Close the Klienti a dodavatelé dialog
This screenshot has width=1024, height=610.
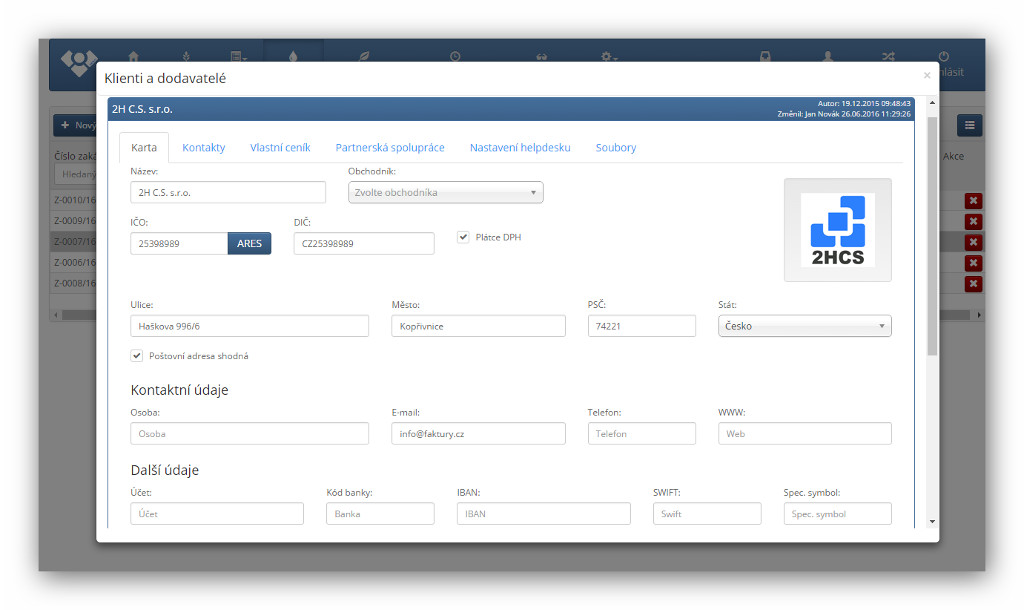926,75
